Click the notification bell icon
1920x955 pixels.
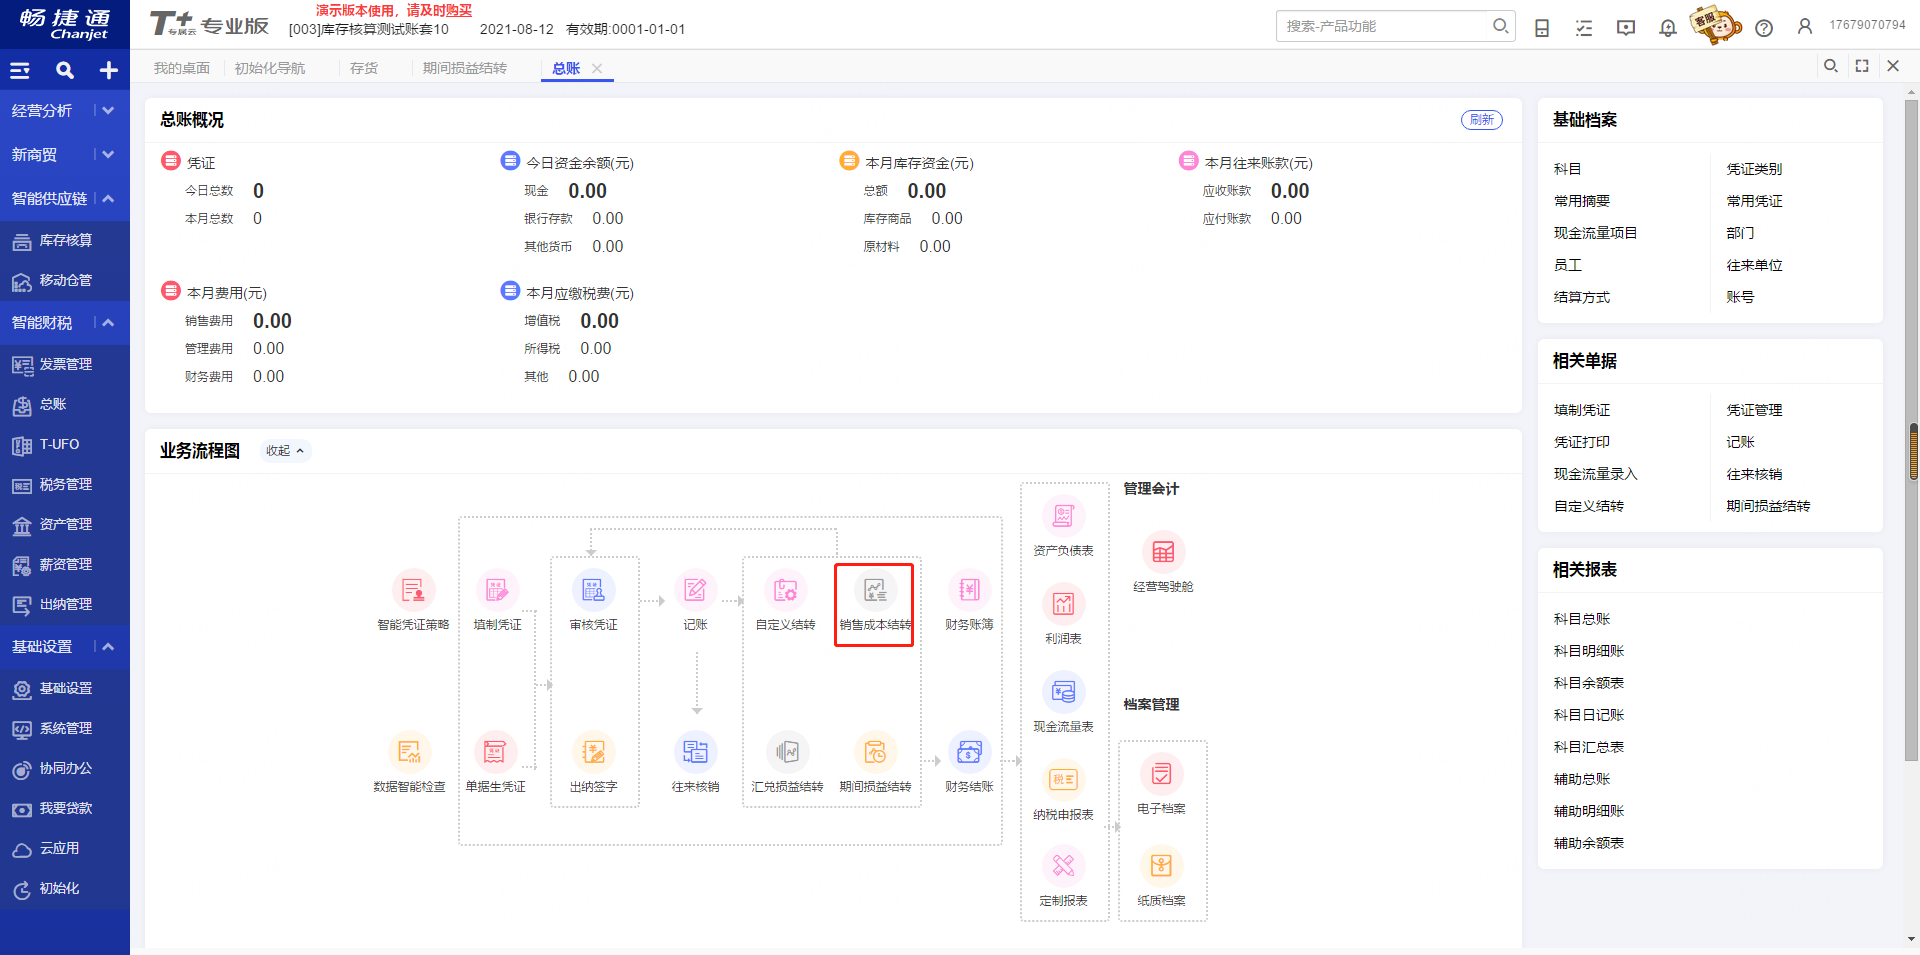(1668, 28)
